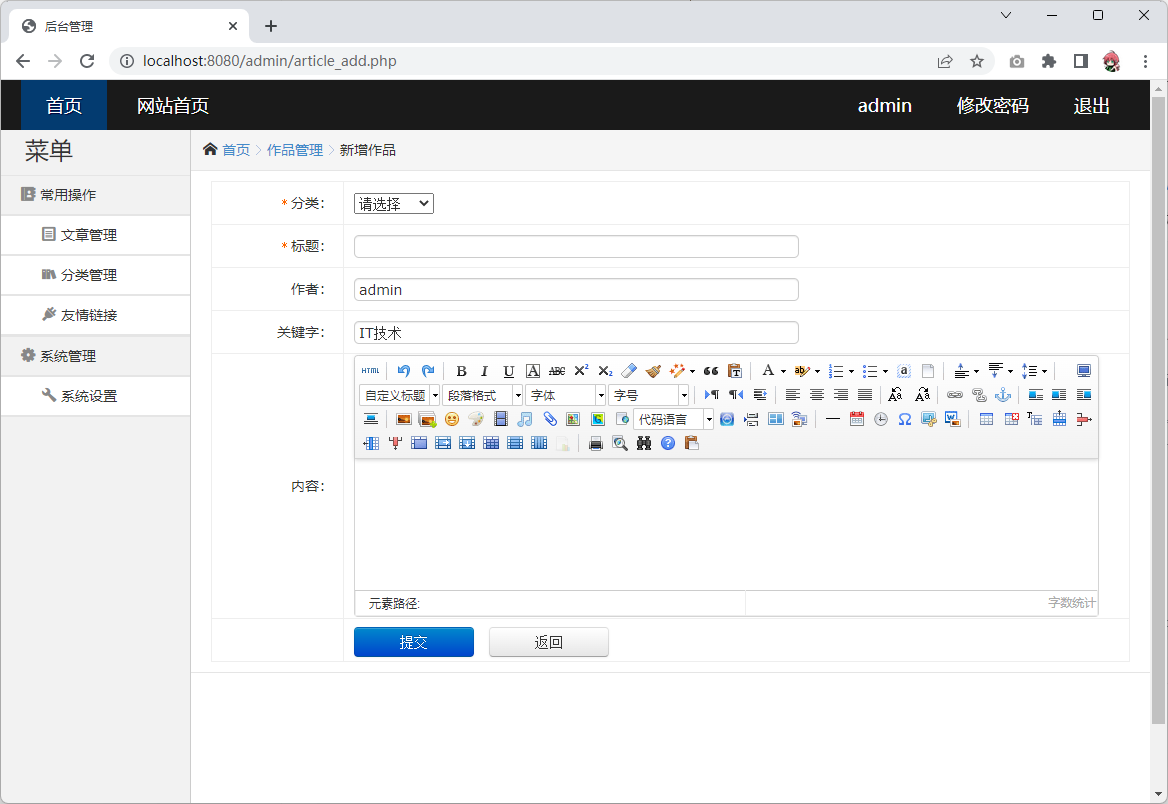Click the blue 提交 submit button
This screenshot has height=804, width=1168.
(413, 642)
